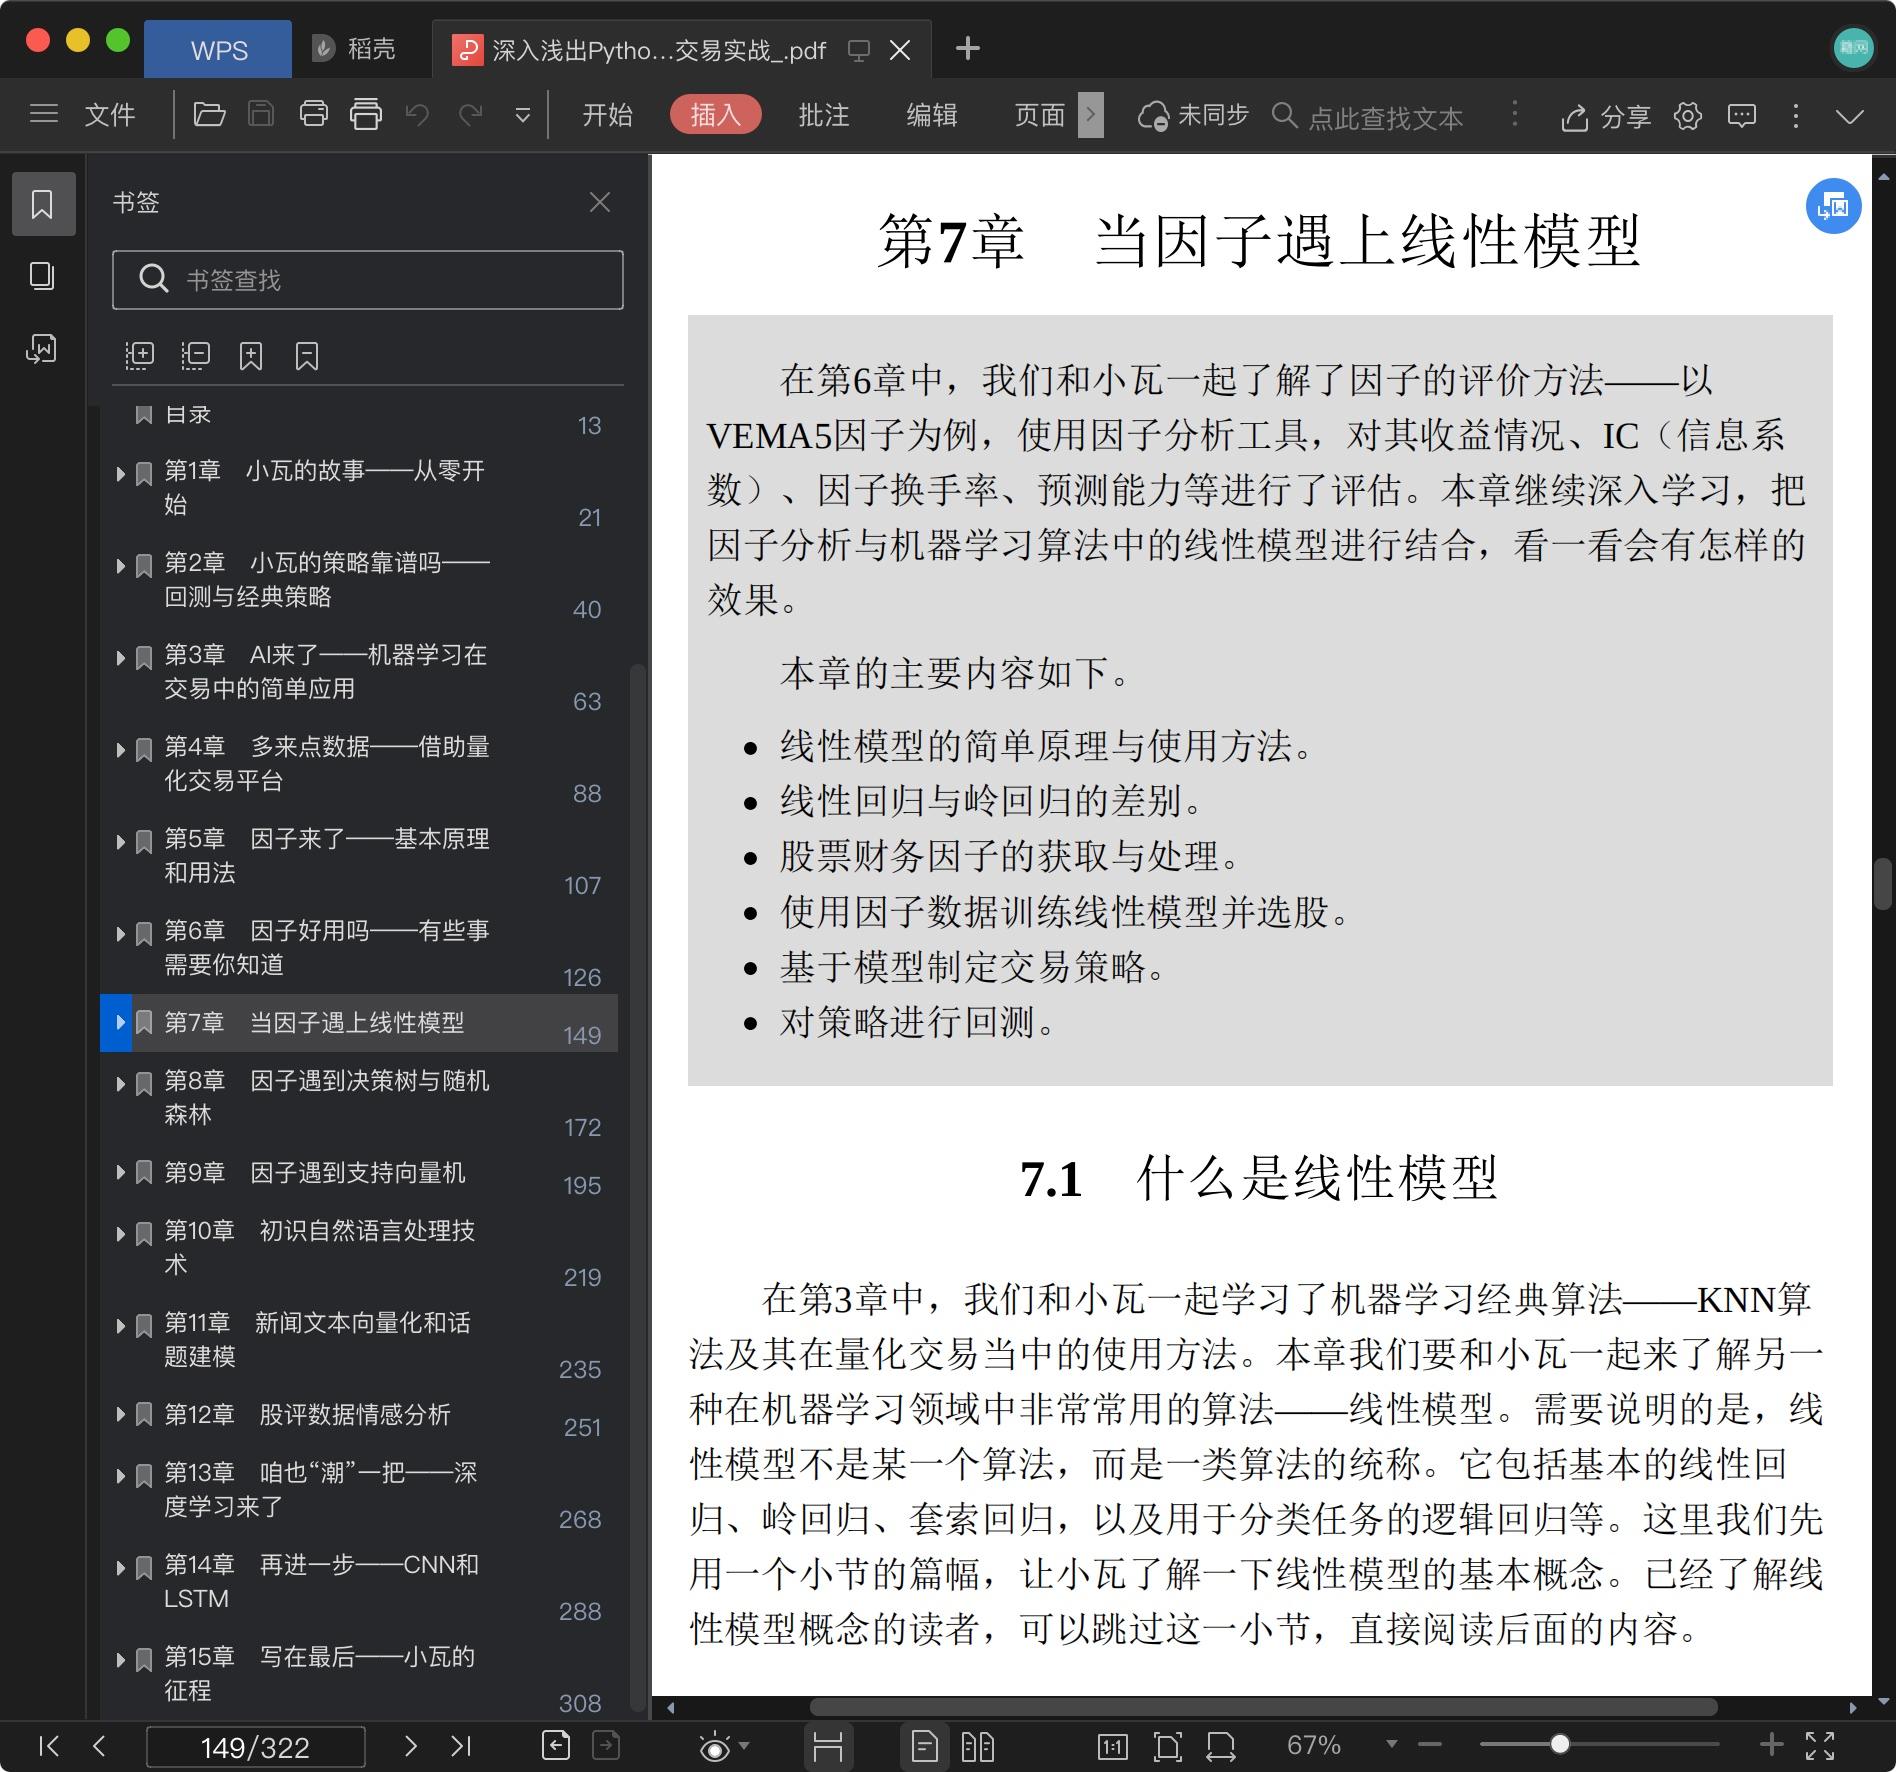Expand the 第10章 bookmark
The image size is (1896, 1772).
[x=120, y=1233]
